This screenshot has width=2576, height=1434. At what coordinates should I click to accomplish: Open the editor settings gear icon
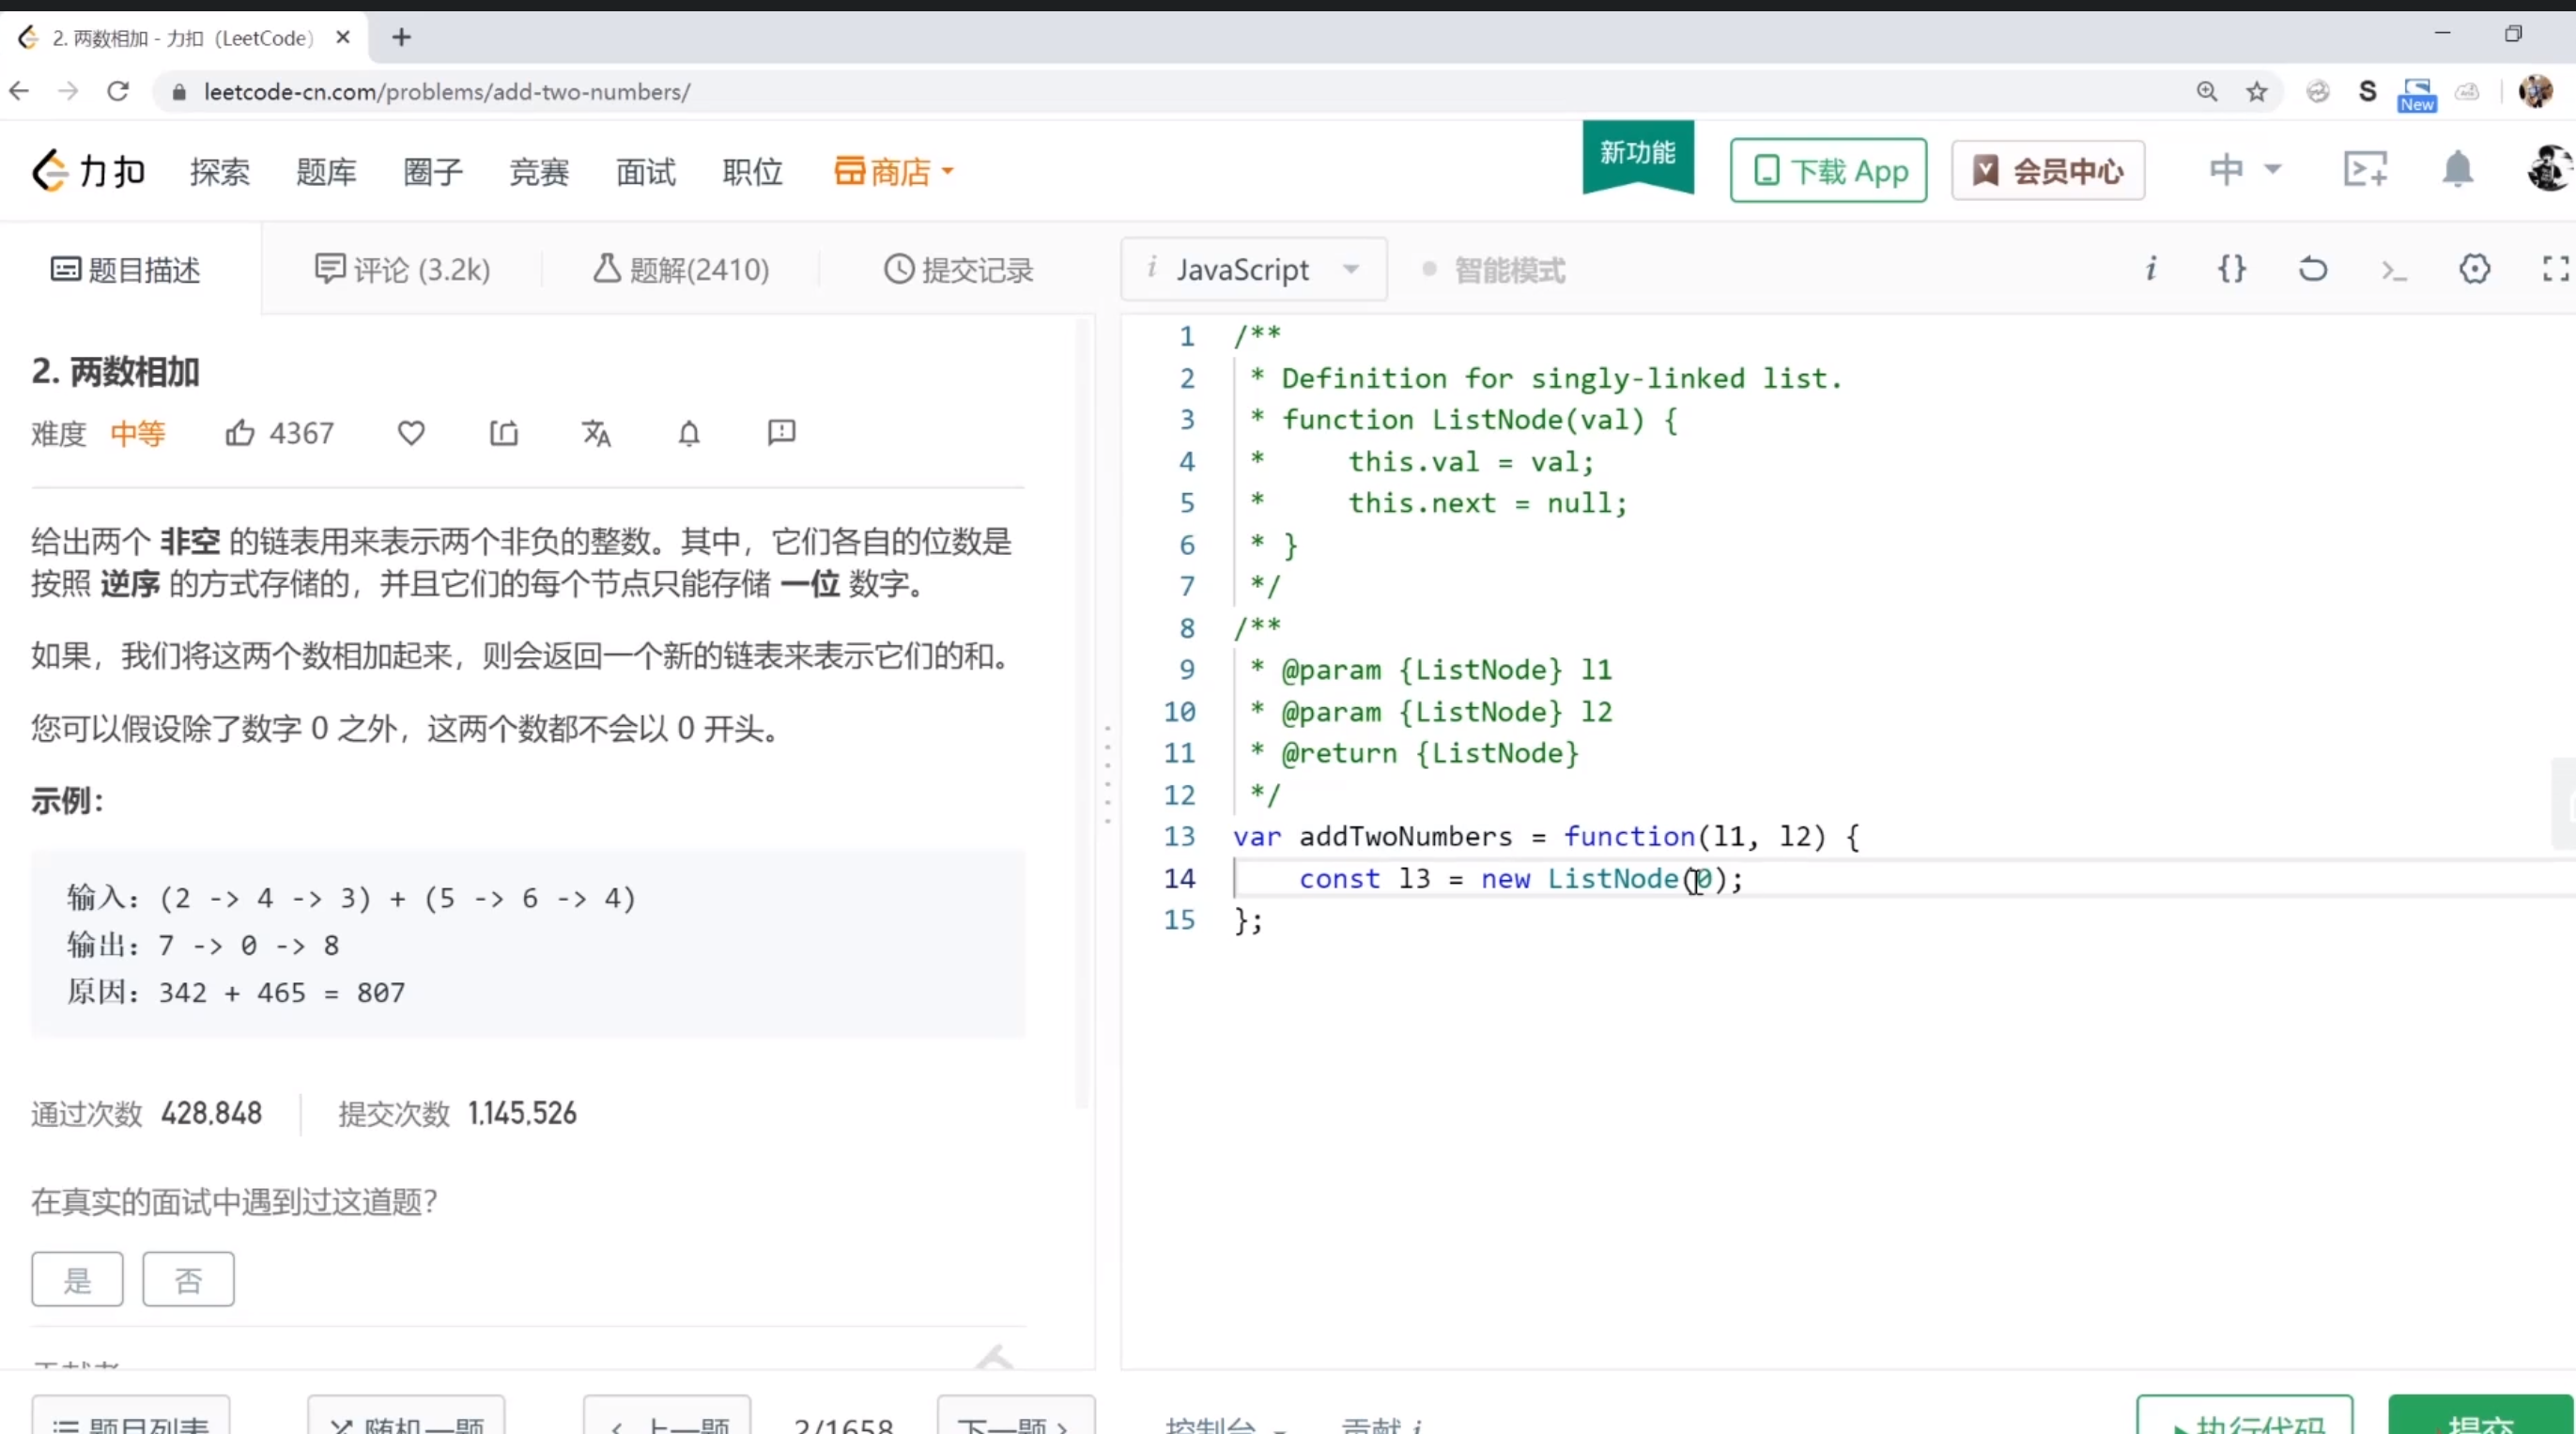pyautogui.click(x=2475, y=268)
